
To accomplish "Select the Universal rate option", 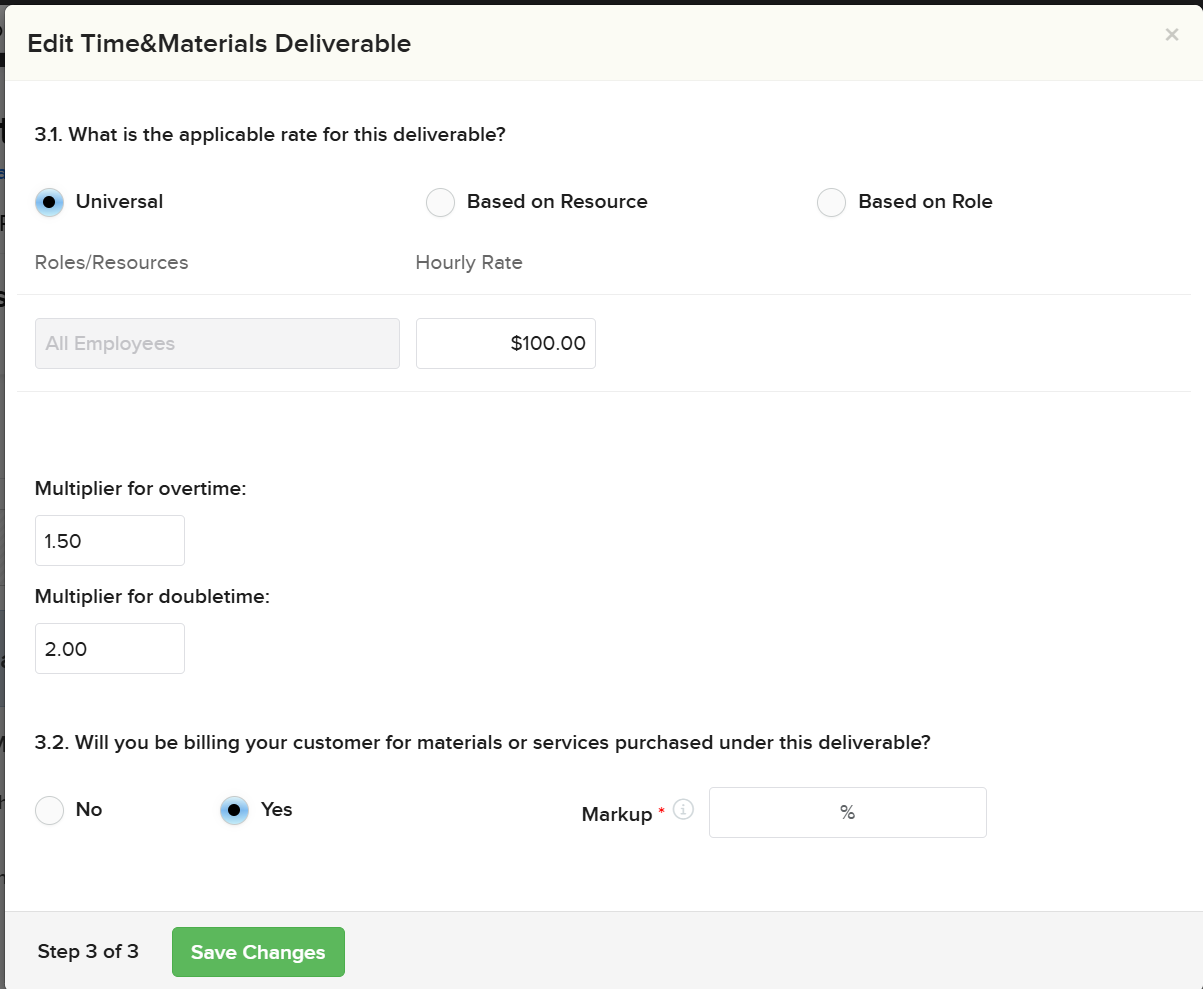I will coord(49,202).
